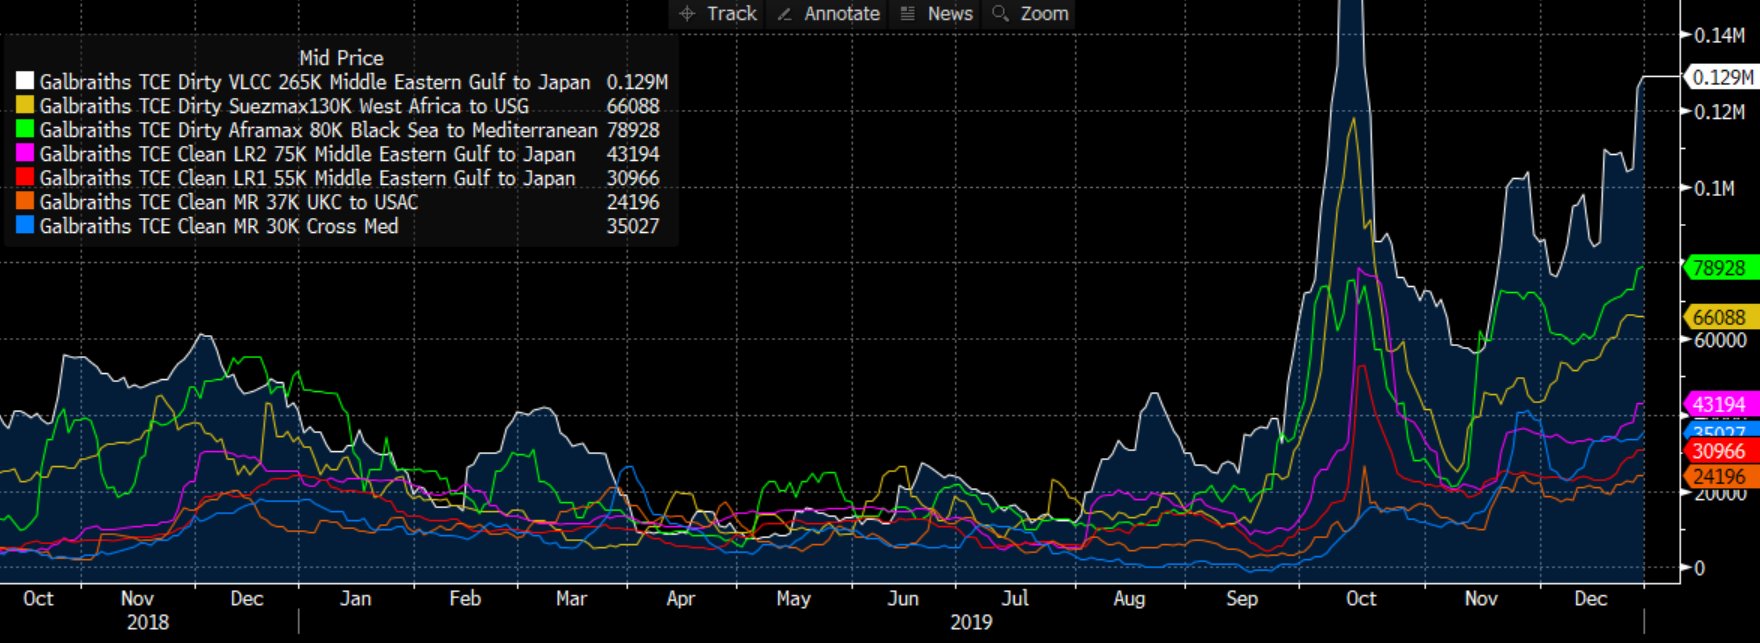Select the MR 37K UKC to USAC text

coord(229,202)
